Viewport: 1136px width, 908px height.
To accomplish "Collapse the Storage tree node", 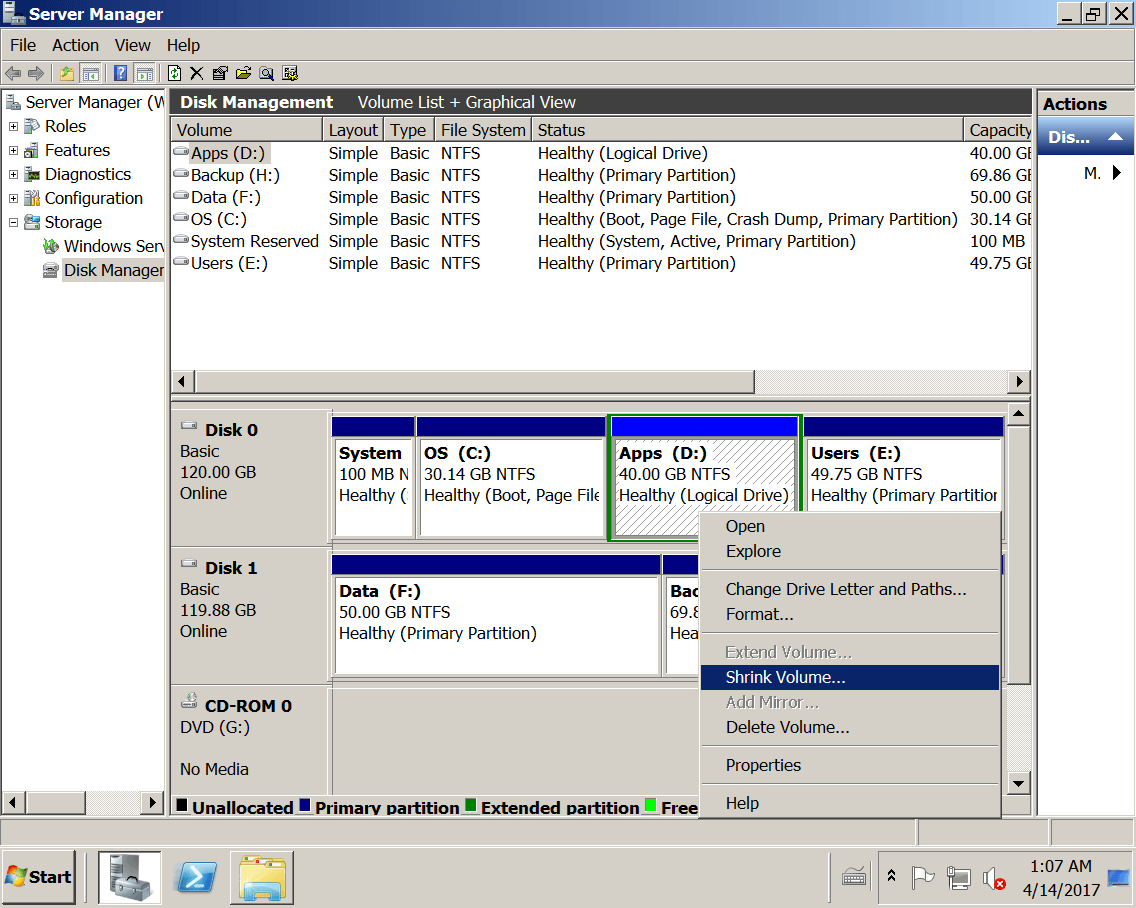I will (13, 222).
